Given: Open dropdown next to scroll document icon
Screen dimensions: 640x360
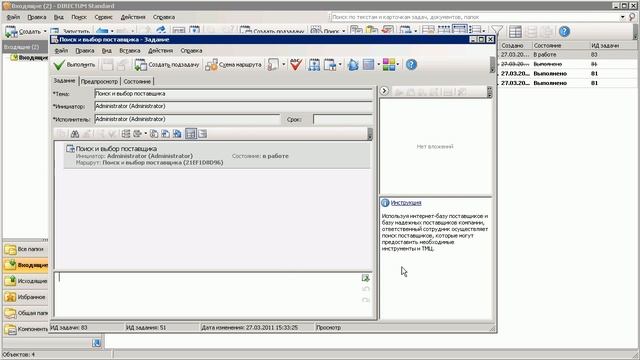Looking at the screenshot, I should pyautogui.click(x=284, y=64).
